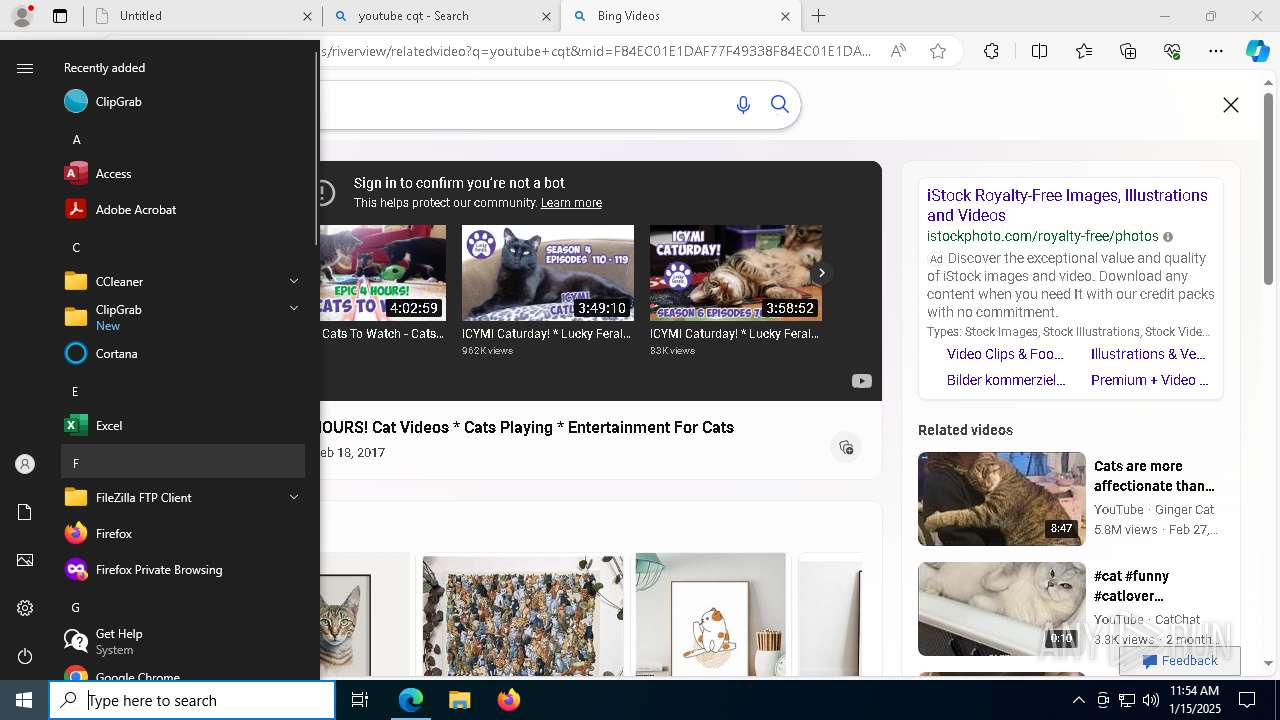Switch to Untitled tab

203,16
